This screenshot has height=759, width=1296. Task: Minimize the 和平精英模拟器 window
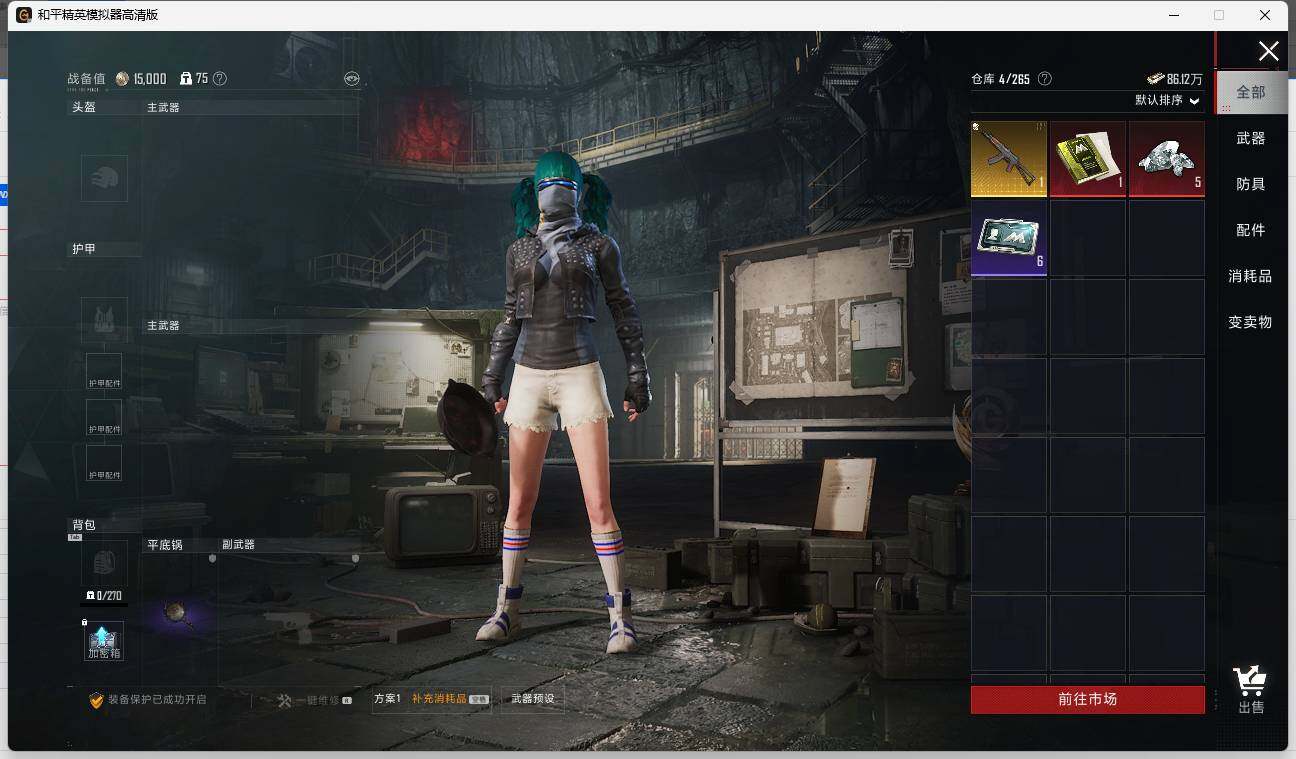click(1173, 15)
